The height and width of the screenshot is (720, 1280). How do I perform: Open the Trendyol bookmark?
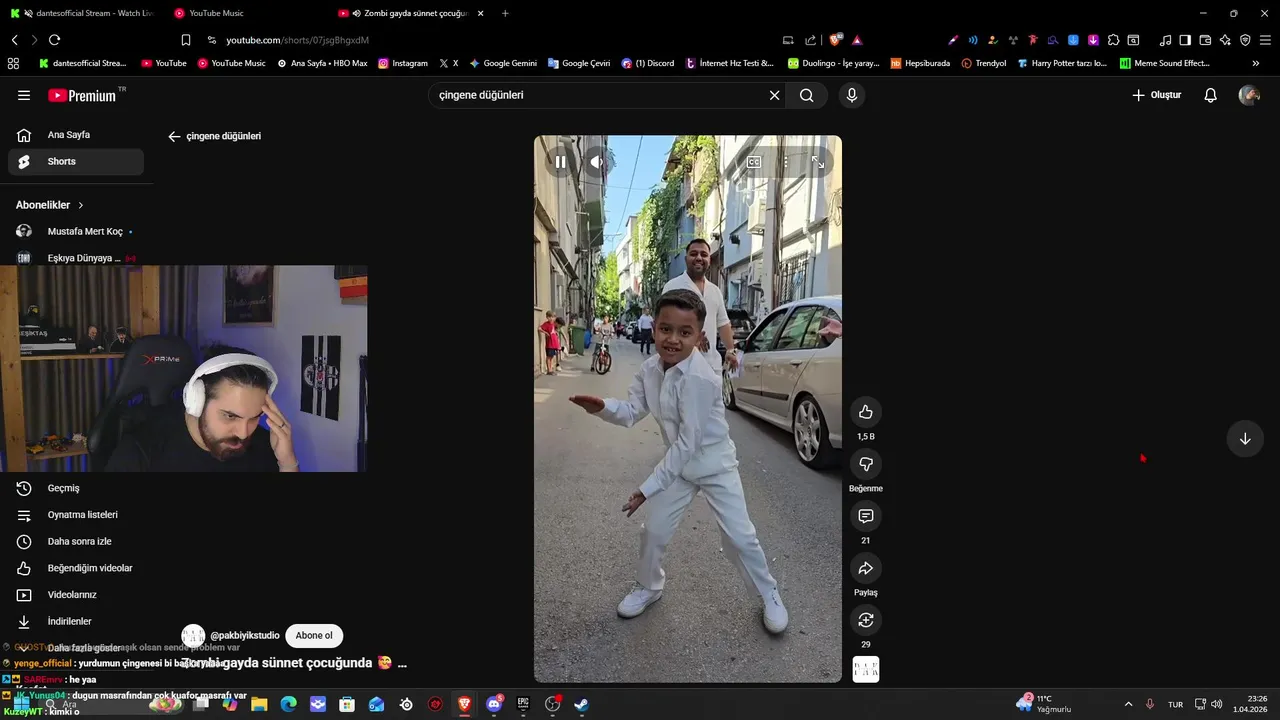point(984,63)
